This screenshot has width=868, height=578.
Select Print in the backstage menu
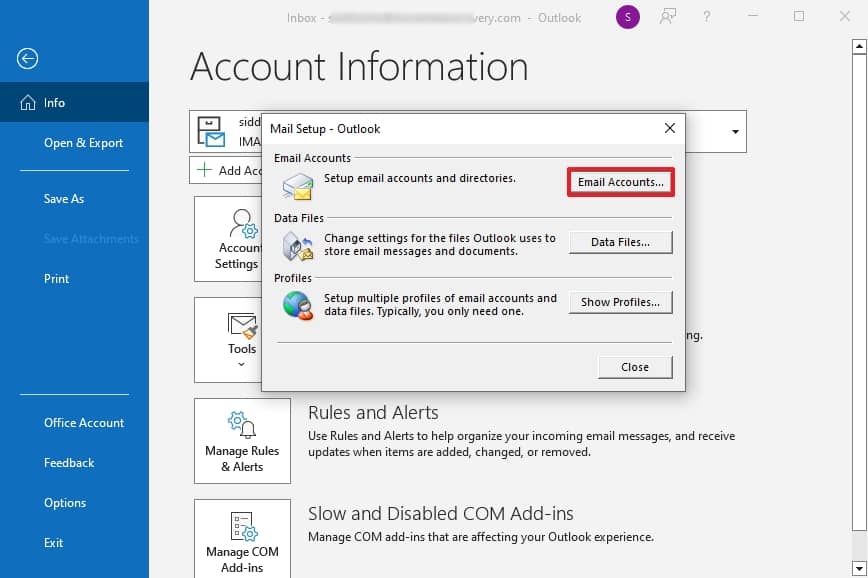[56, 278]
